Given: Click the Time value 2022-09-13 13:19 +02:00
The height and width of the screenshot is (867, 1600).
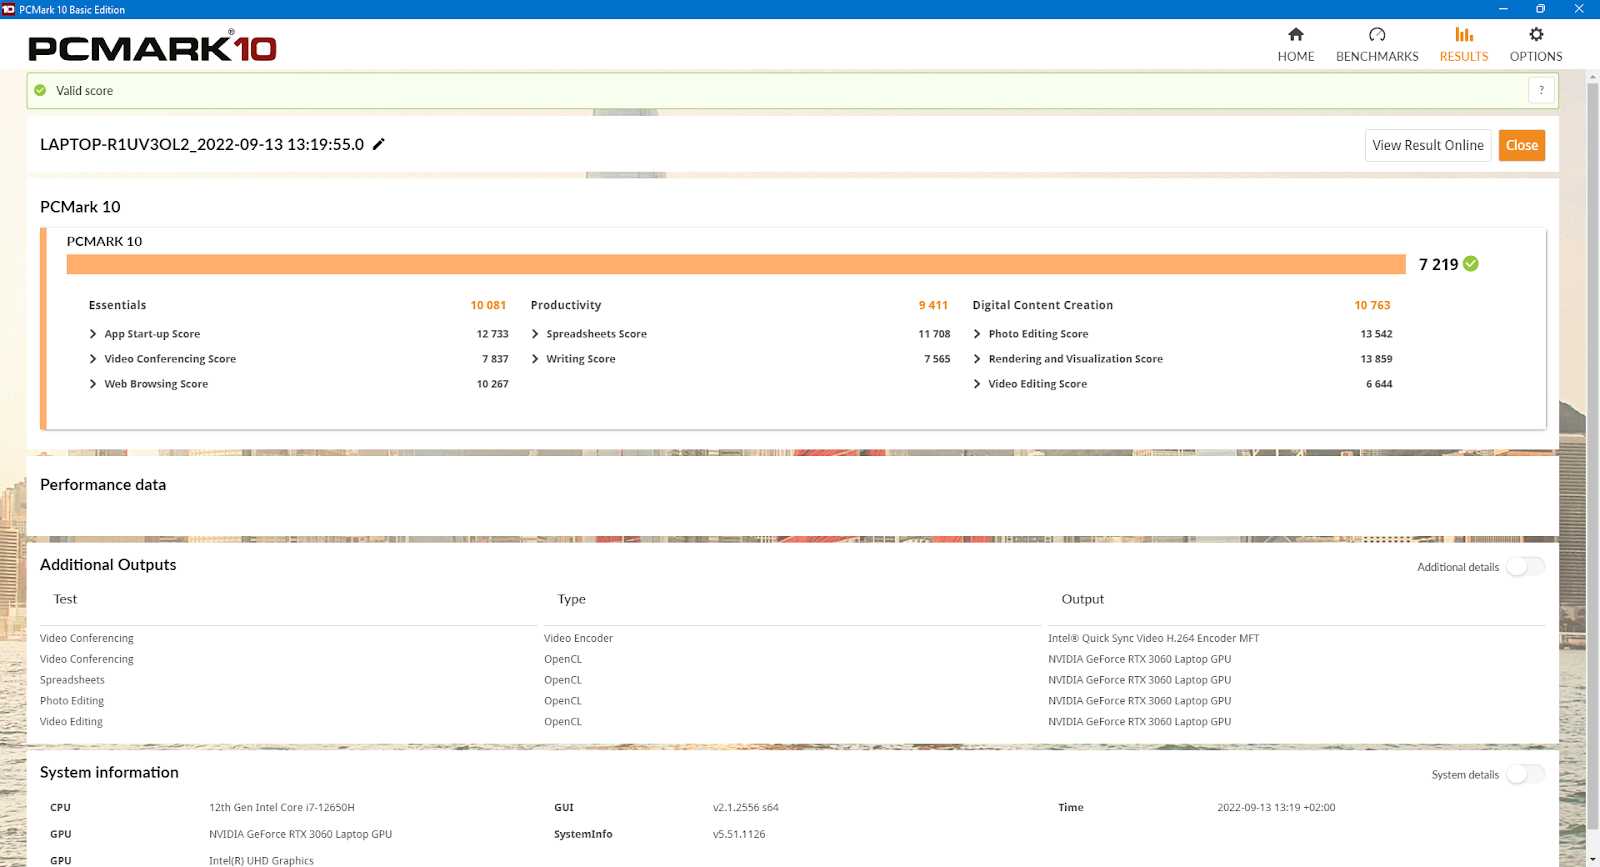Looking at the screenshot, I should tap(1276, 808).
